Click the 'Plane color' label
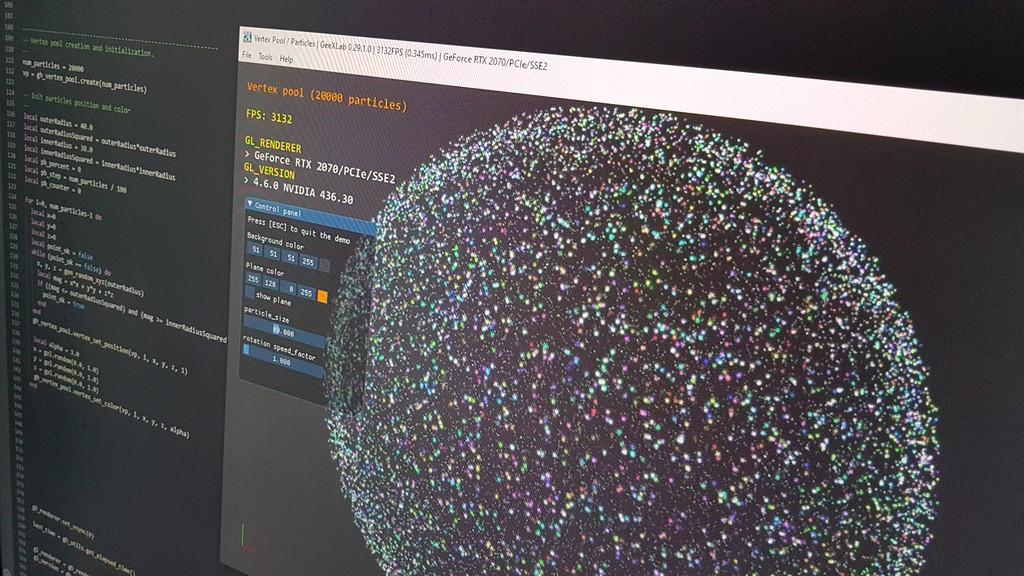 pyautogui.click(x=264, y=268)
